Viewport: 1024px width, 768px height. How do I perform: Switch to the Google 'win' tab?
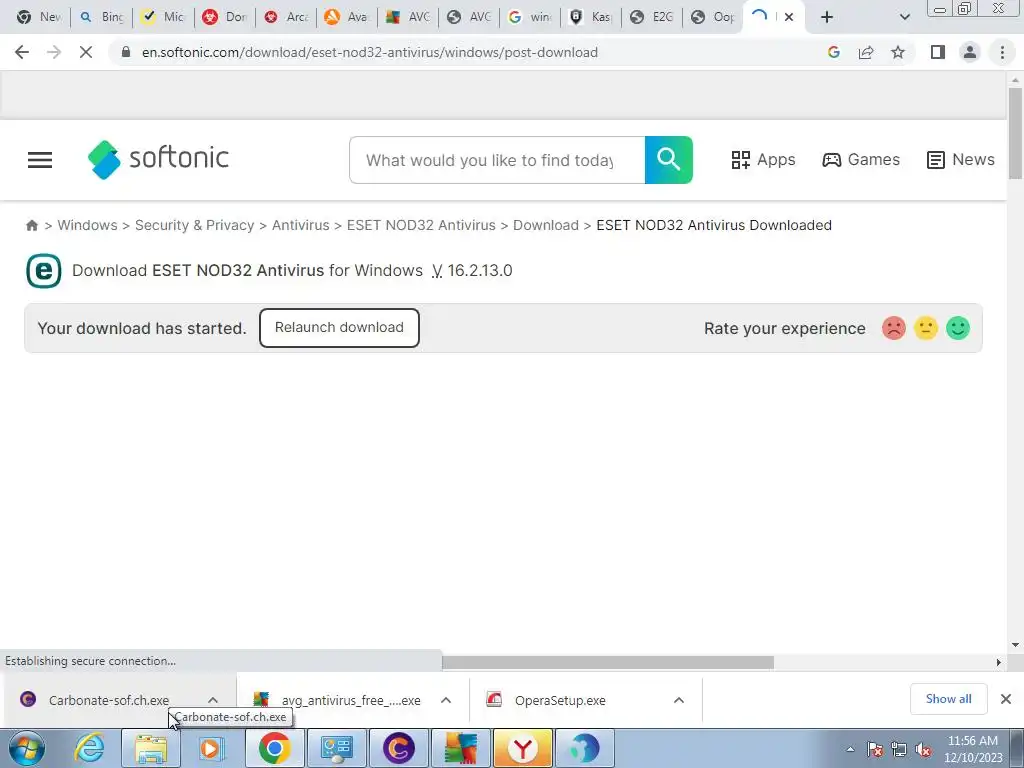[x=530, y=17]
